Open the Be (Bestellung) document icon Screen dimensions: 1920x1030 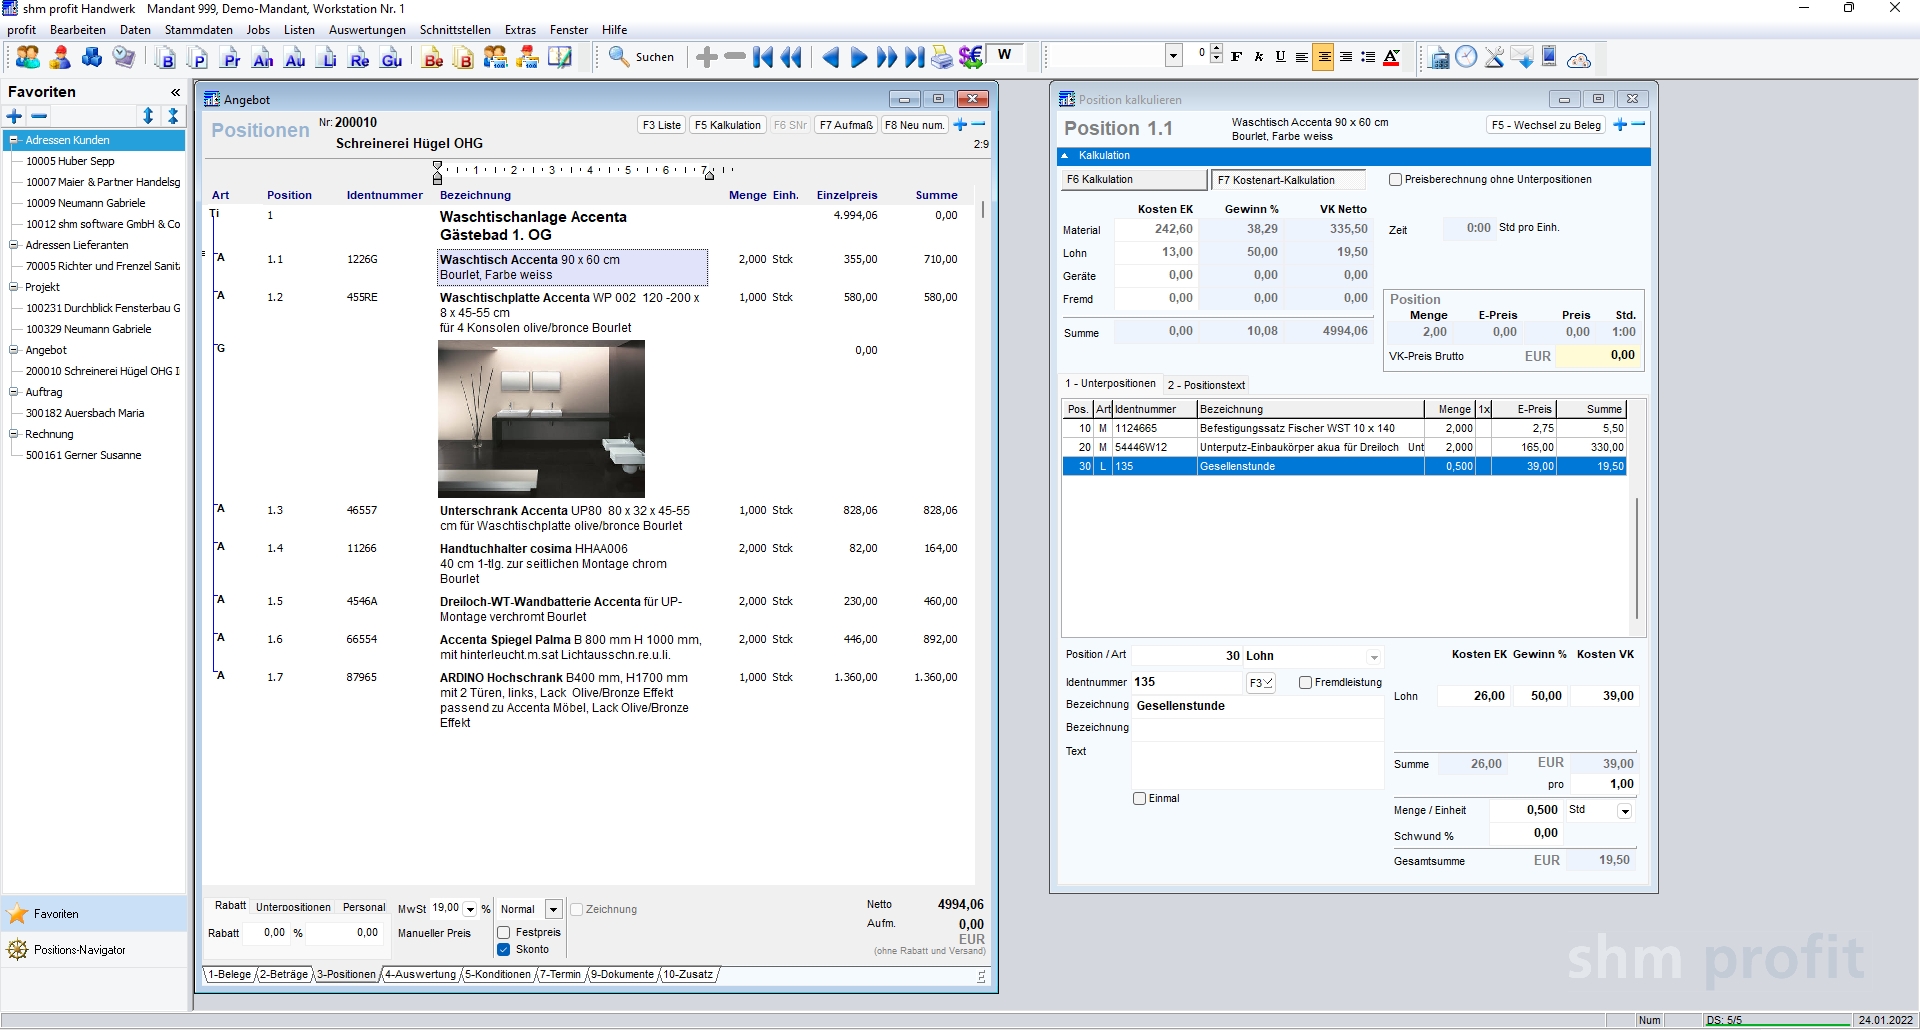click(x=433, y=58)
